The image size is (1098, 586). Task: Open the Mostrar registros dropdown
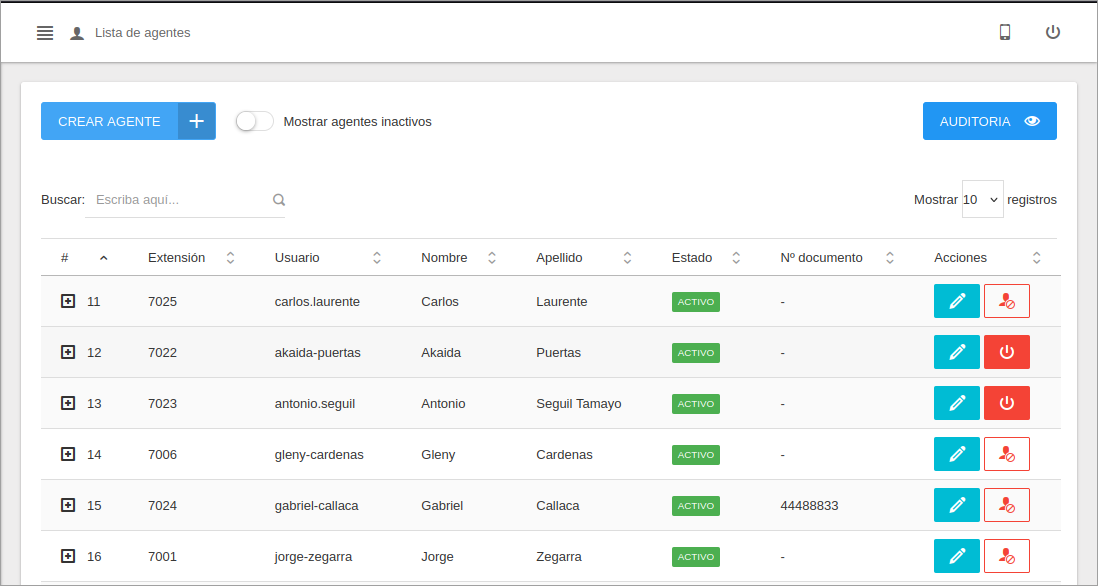(982, 199)
